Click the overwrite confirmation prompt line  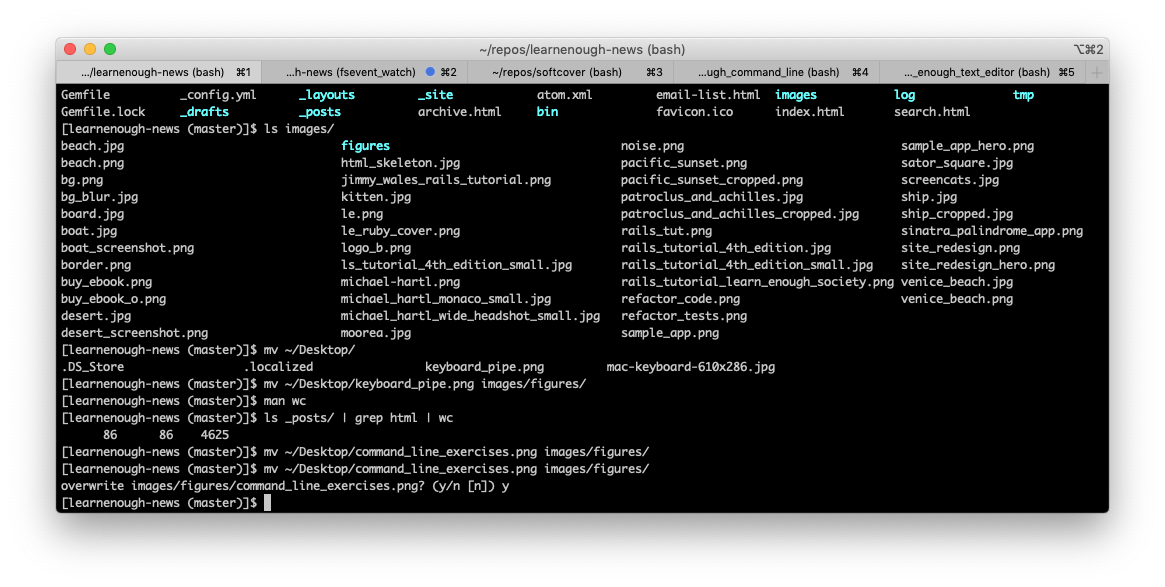tap(285, 486)
